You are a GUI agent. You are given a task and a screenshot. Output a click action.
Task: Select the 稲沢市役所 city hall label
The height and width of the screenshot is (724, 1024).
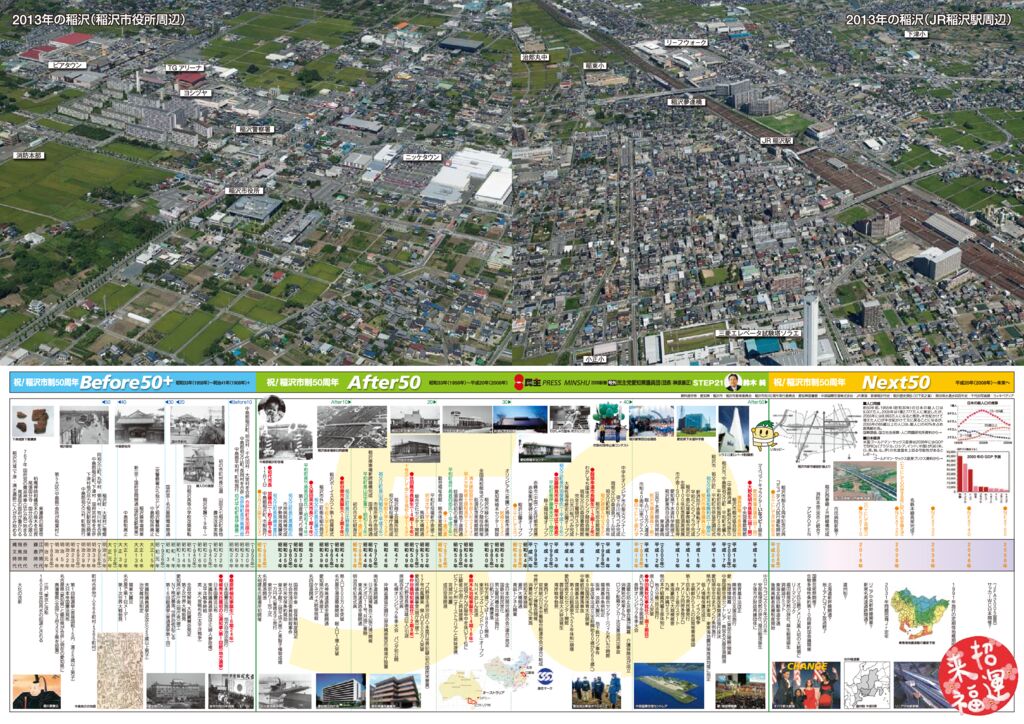244,189
